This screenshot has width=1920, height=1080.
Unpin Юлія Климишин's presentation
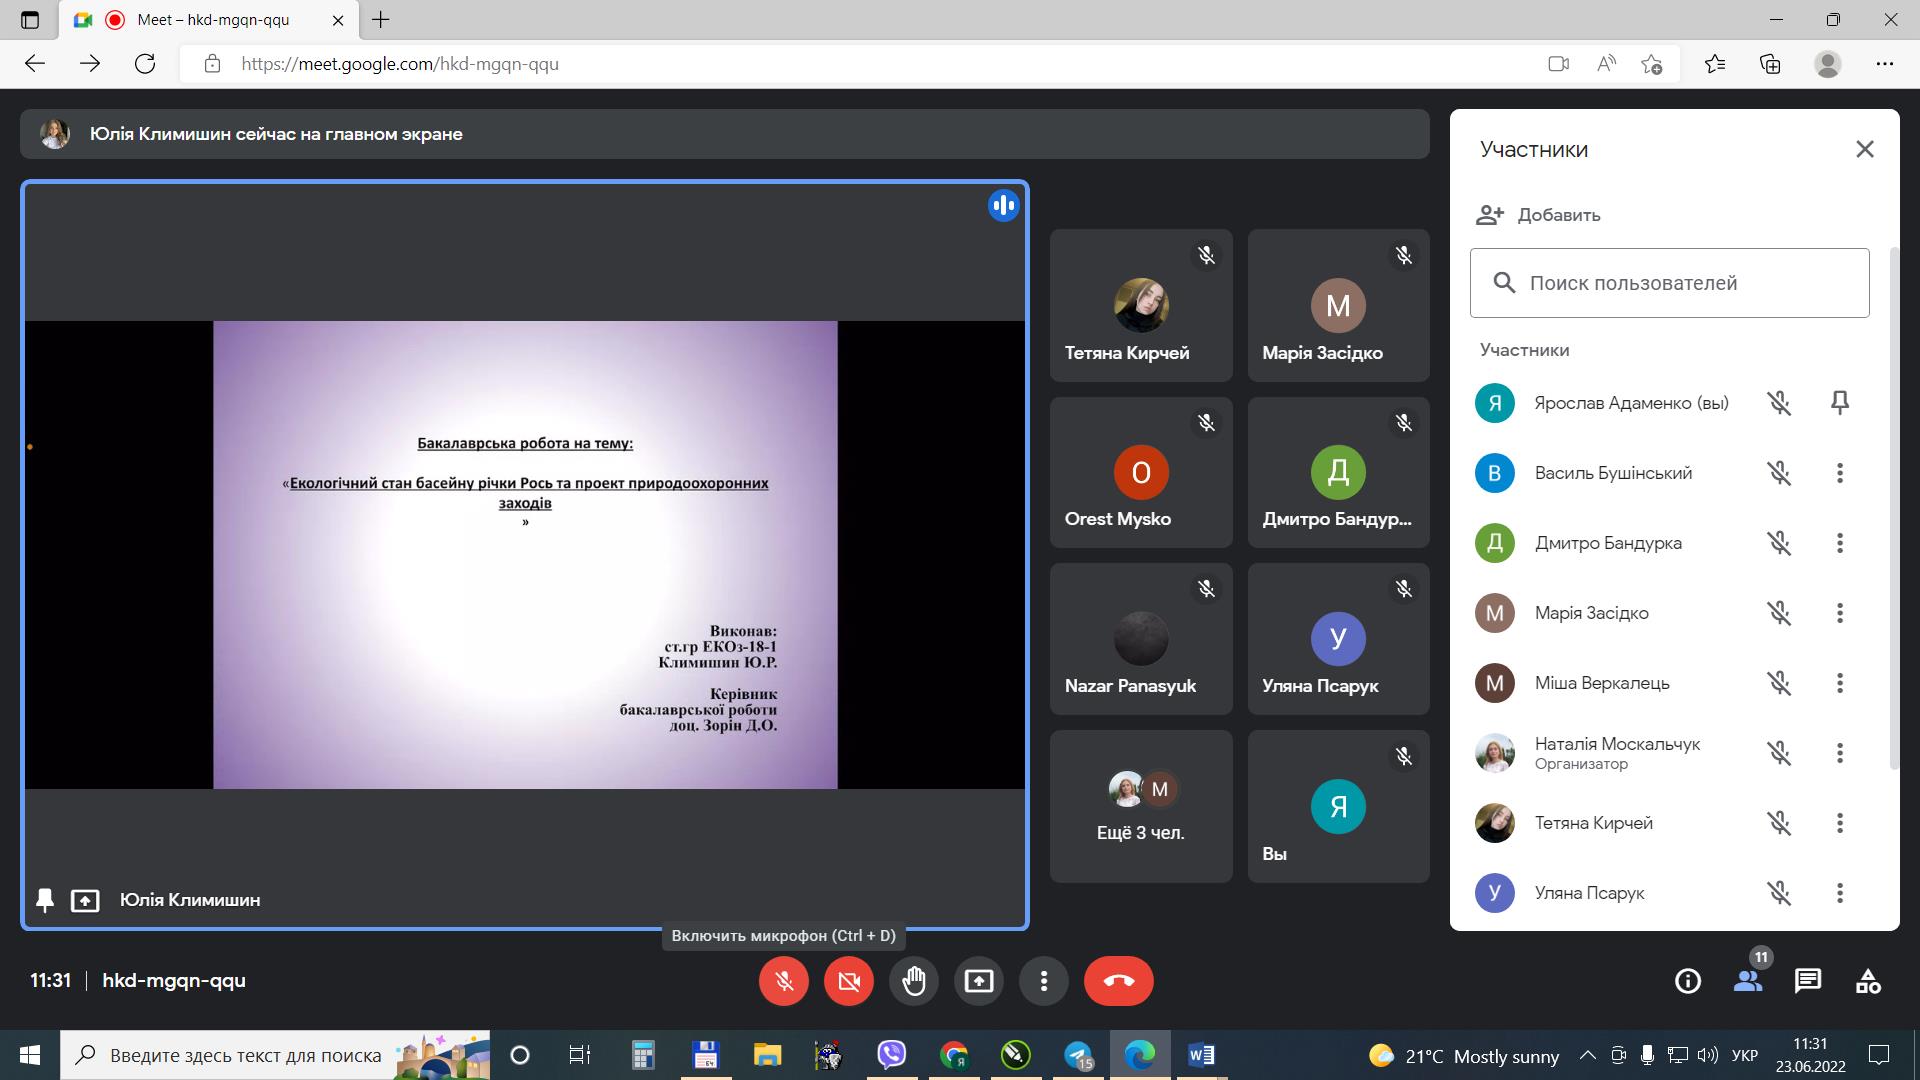pos(45,900)
